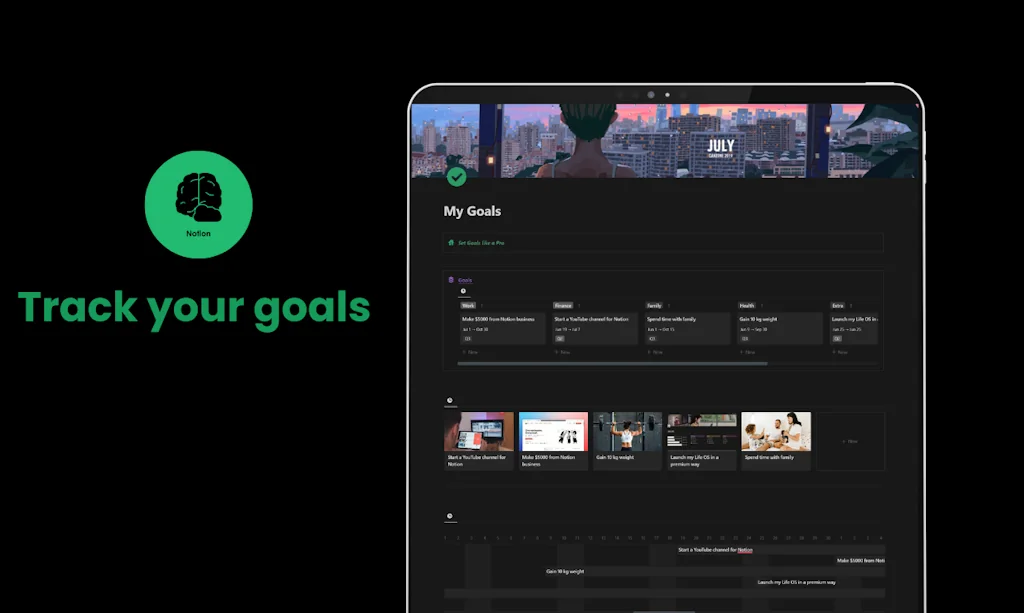Select the timeline view tab icon

click(x=449, y=516)
